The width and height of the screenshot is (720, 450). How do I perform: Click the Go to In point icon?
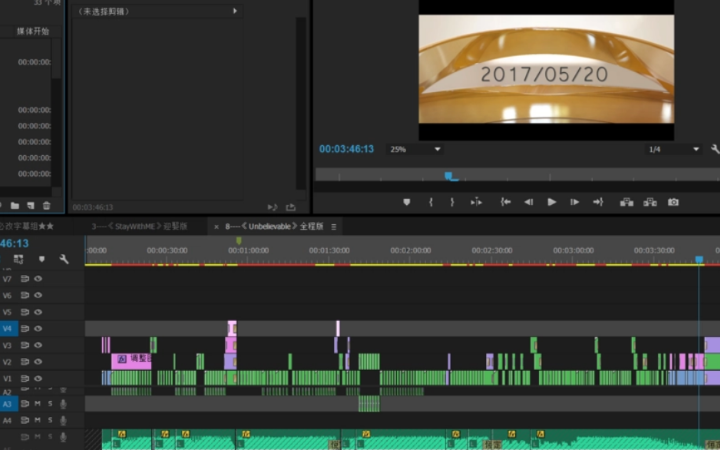tap(505, 202)
